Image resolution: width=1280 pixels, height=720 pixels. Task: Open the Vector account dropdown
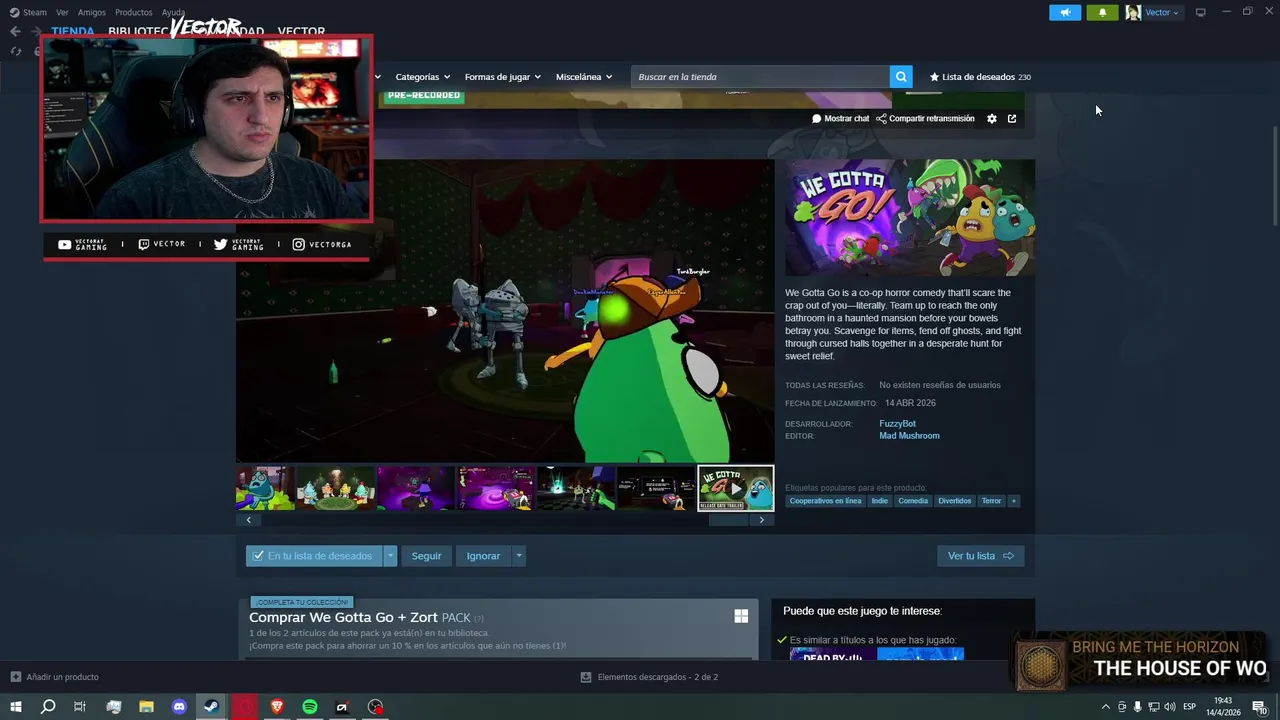pos(1162,13)
